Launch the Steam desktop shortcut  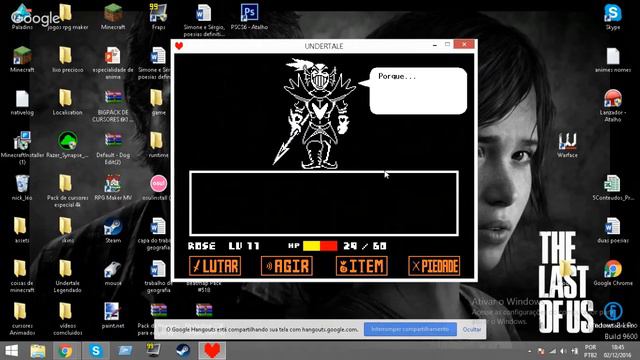[x=113, y=231]
